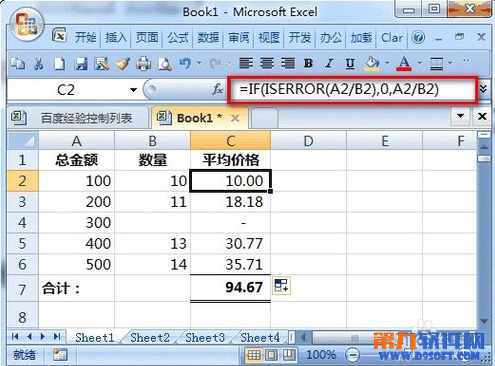Open the workbook tab list dropdown

tap(460, 116)
